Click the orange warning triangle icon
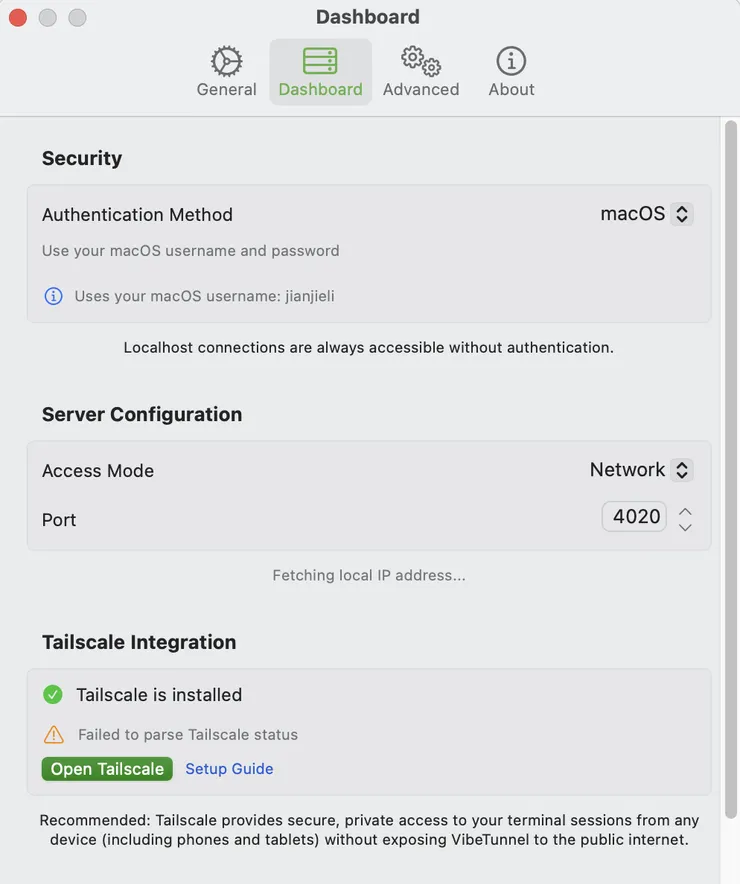Screen dimensions: 740x884 pos(54,735)
